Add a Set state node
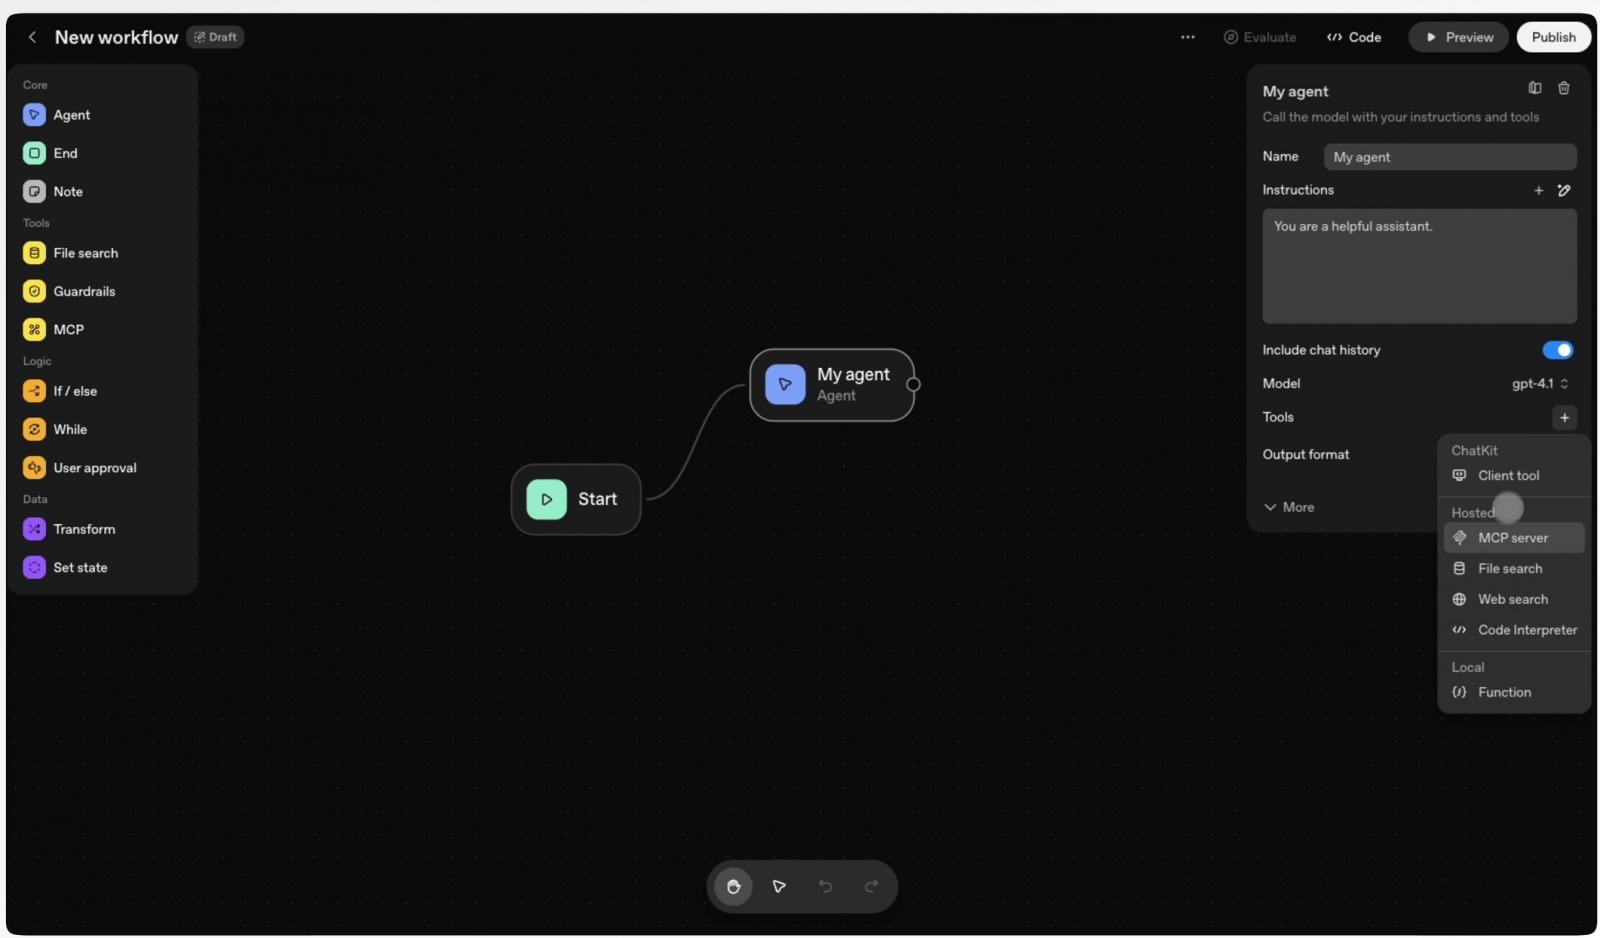The height and width of the screenshot is (938, 1600). [79, 567]
